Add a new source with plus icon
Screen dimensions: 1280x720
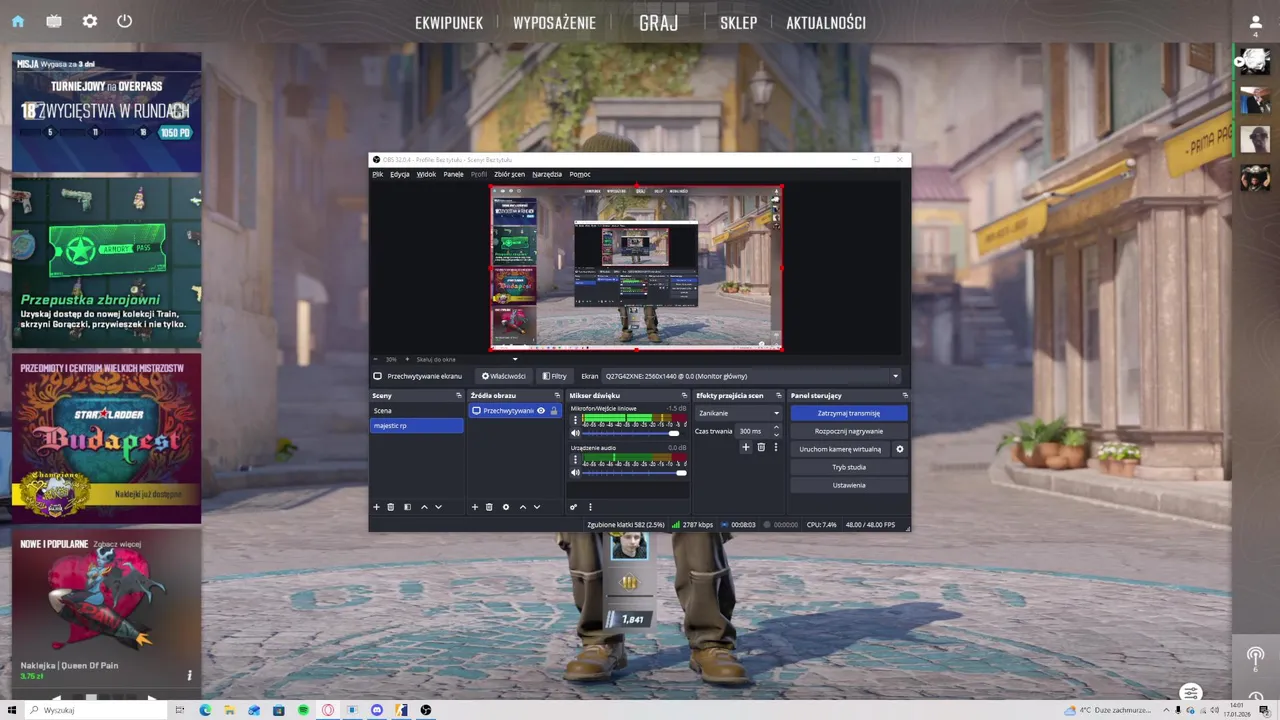475,507
